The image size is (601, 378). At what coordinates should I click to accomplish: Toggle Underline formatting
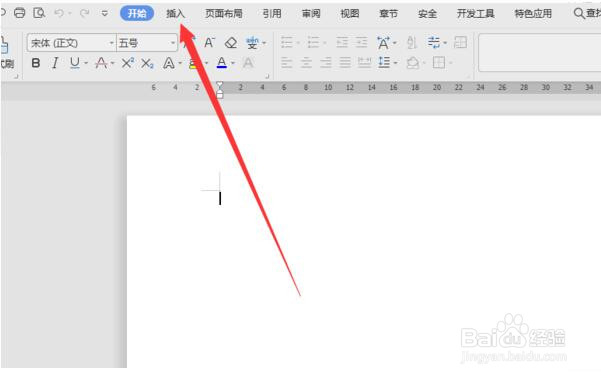pos(75,63)
